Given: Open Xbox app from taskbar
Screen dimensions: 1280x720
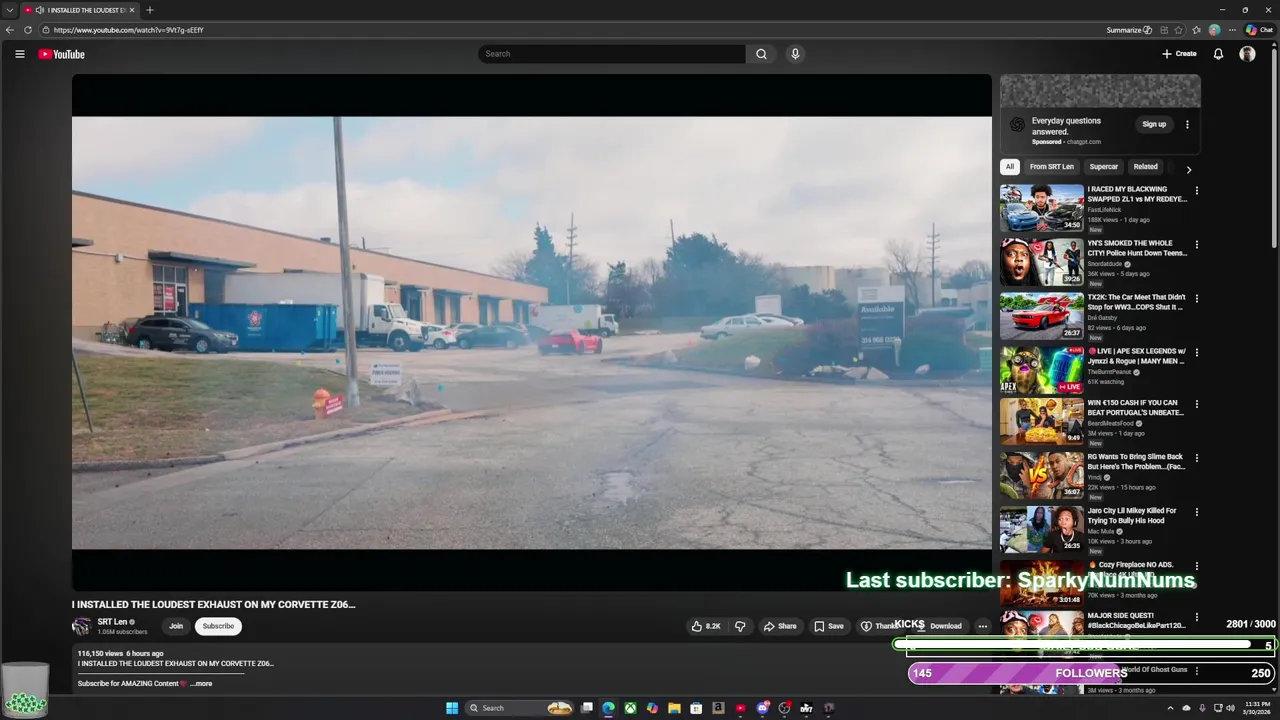Looking at the screenshot, I should [630, 708].
